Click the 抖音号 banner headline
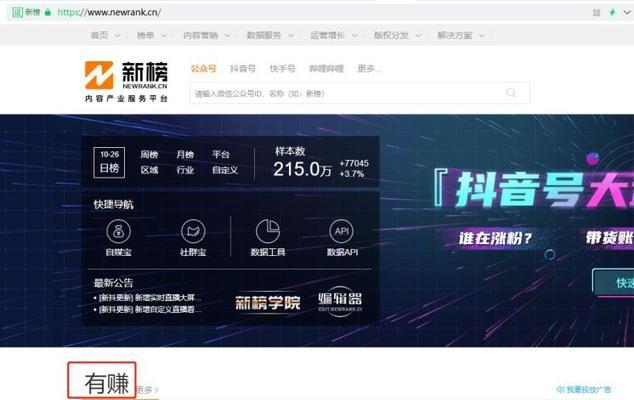Screen dimensions: 634x400 (x=520, y=189)
